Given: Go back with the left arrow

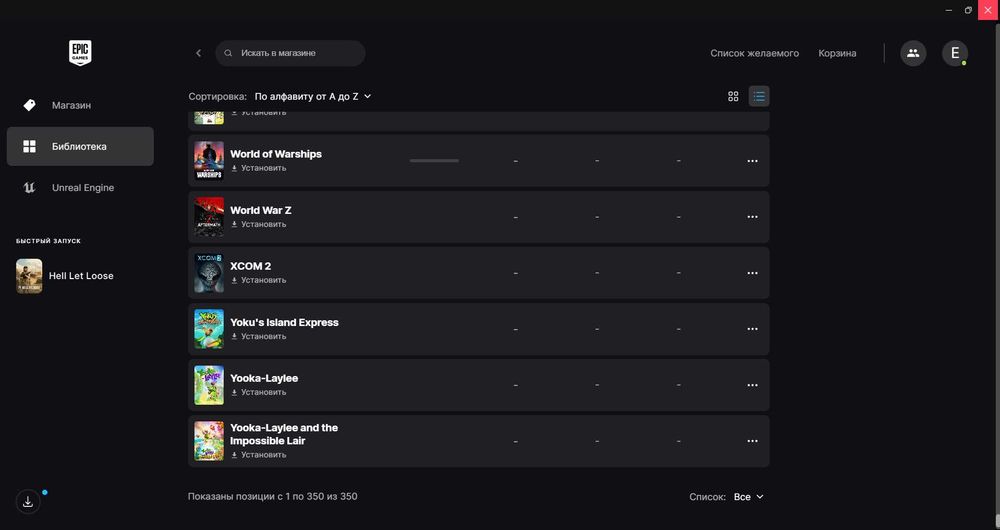Looking at the screenshot, I should tap(198, 53).
